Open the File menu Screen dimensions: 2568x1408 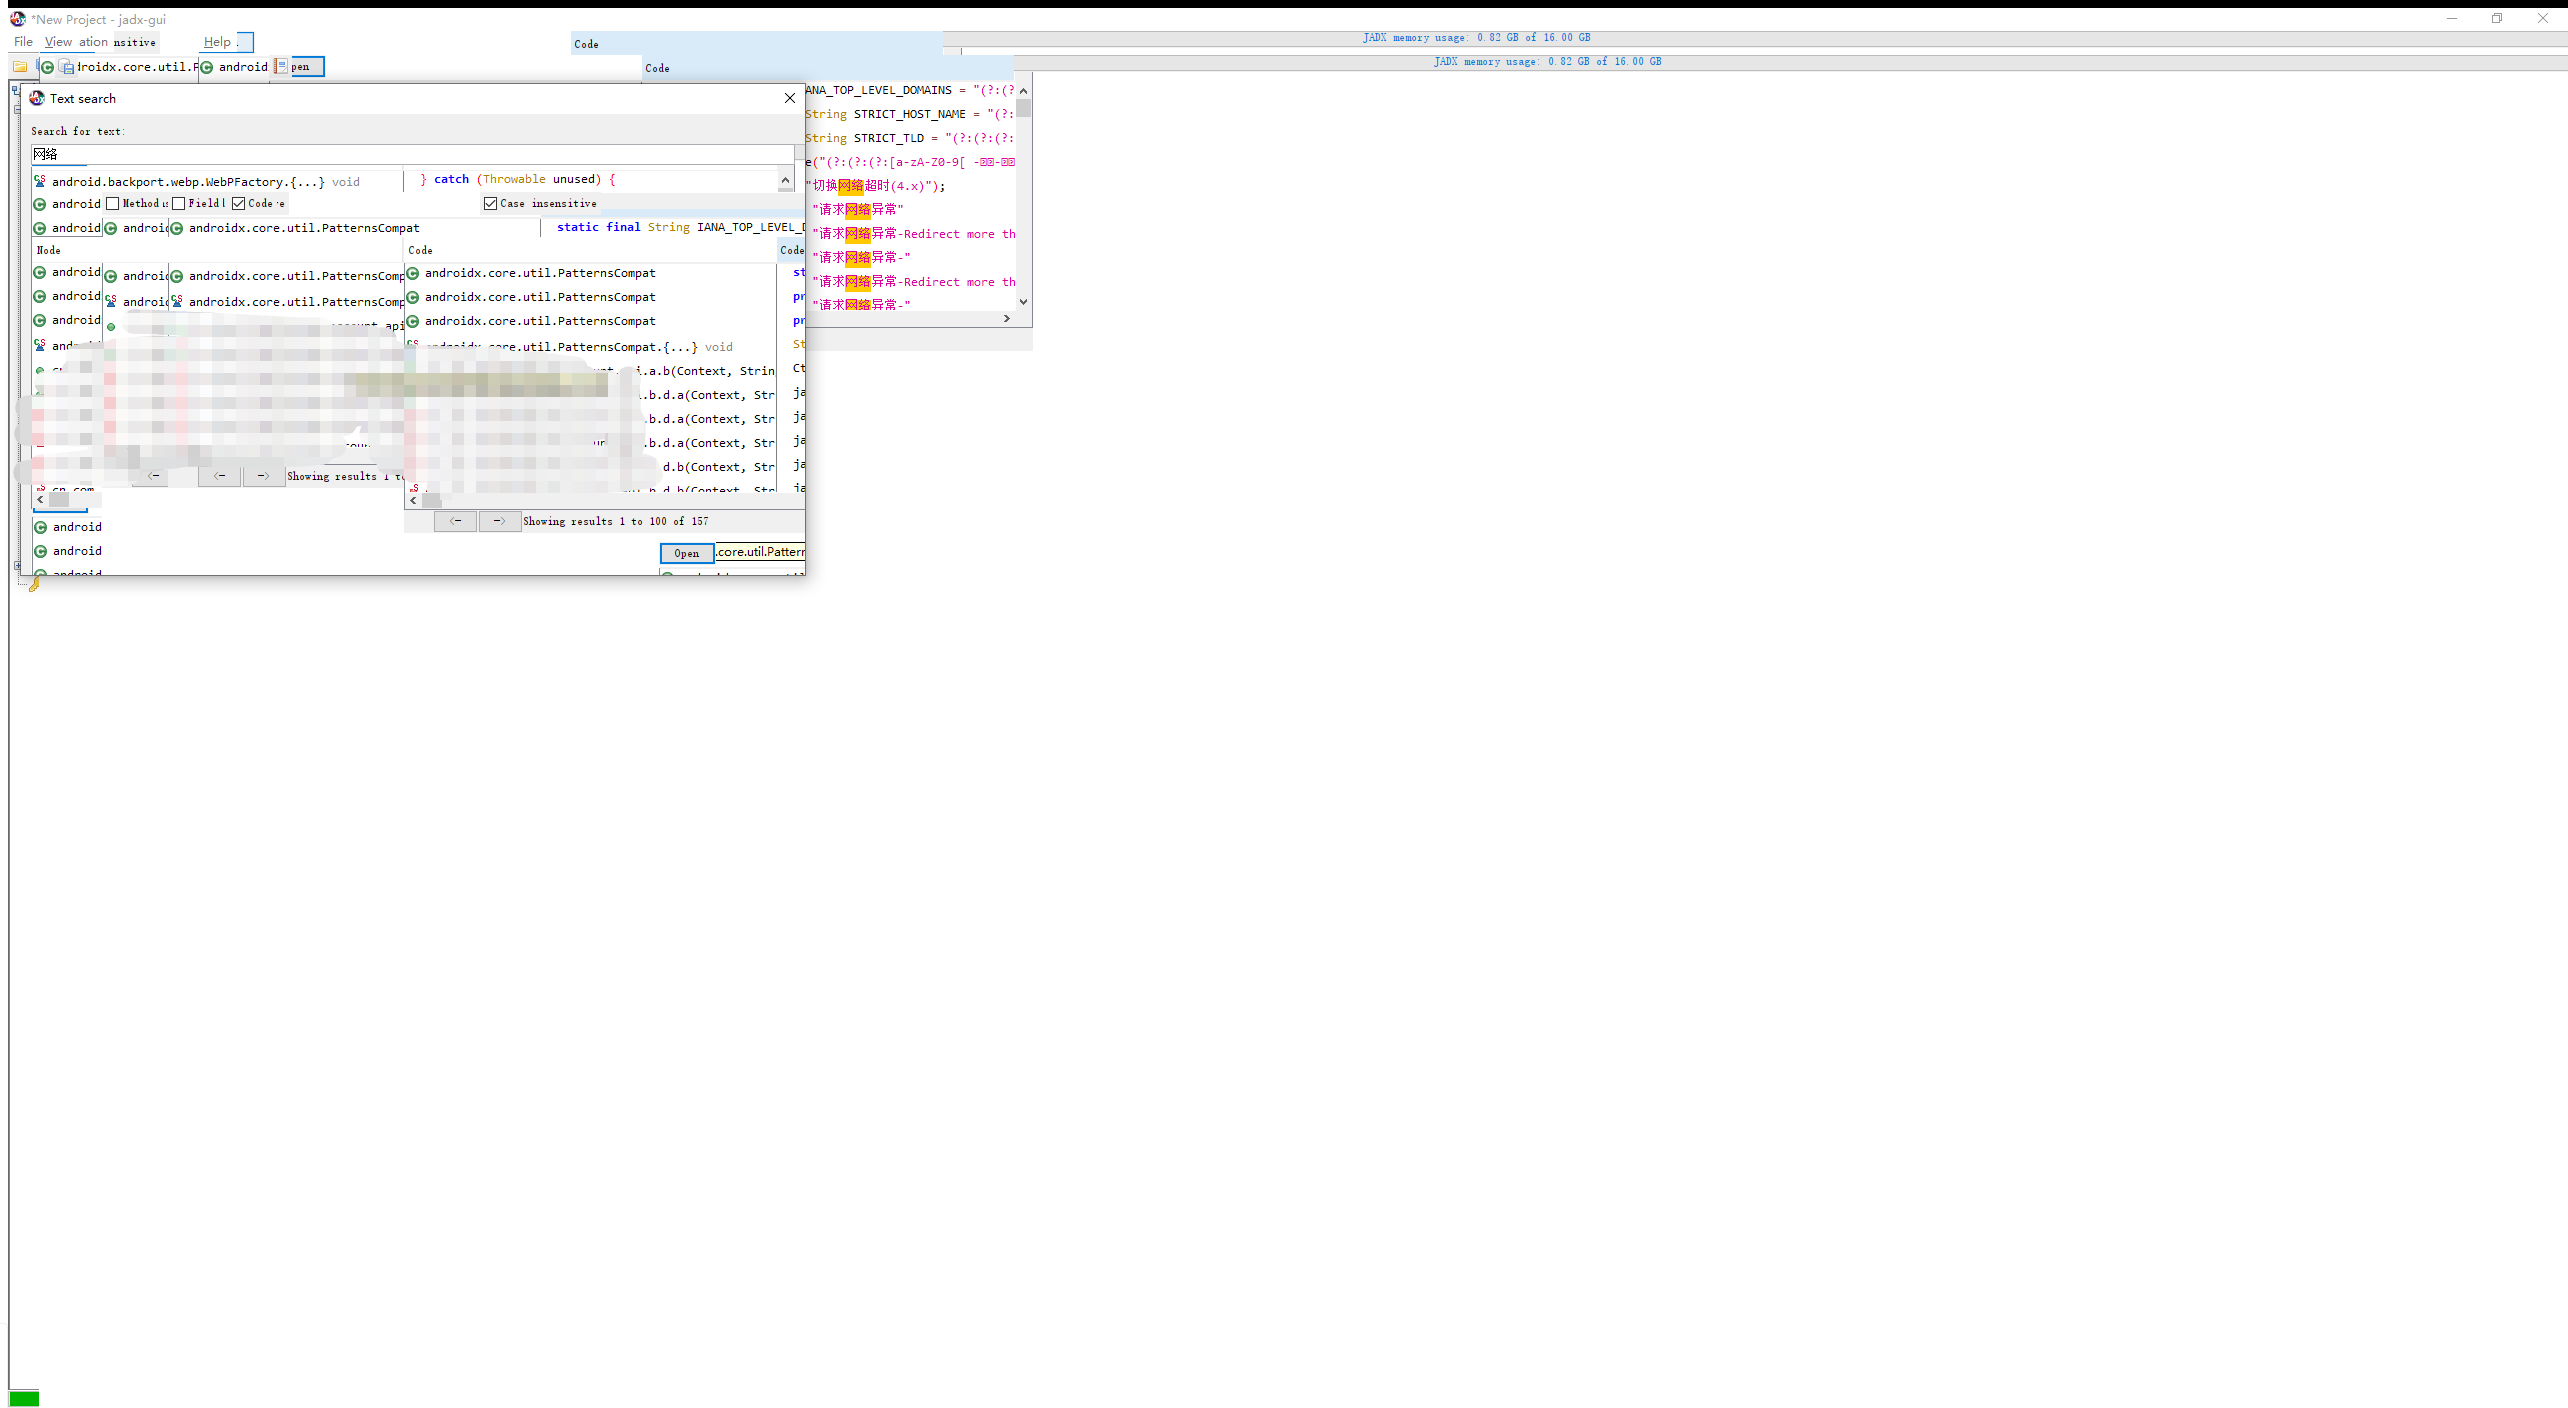point(23,42)
